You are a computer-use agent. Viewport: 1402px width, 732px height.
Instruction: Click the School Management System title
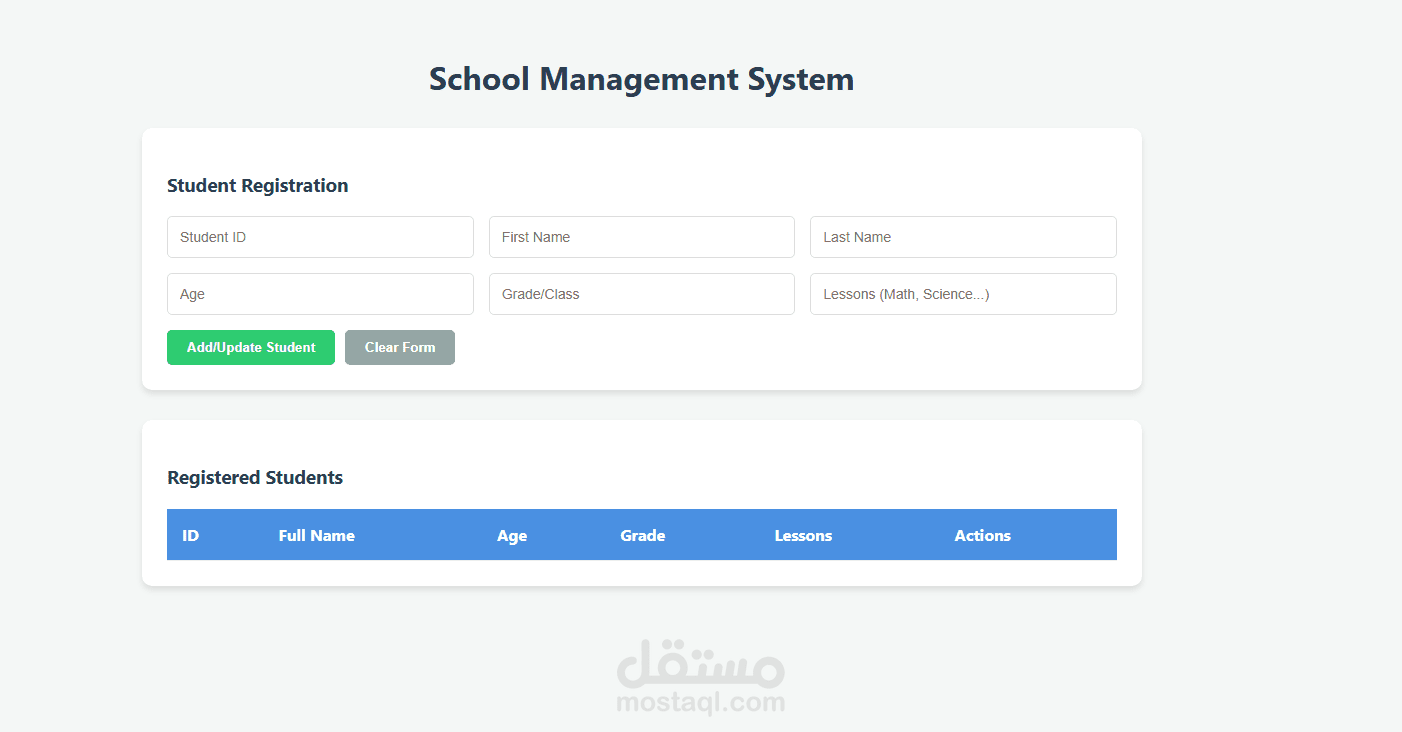641,78
